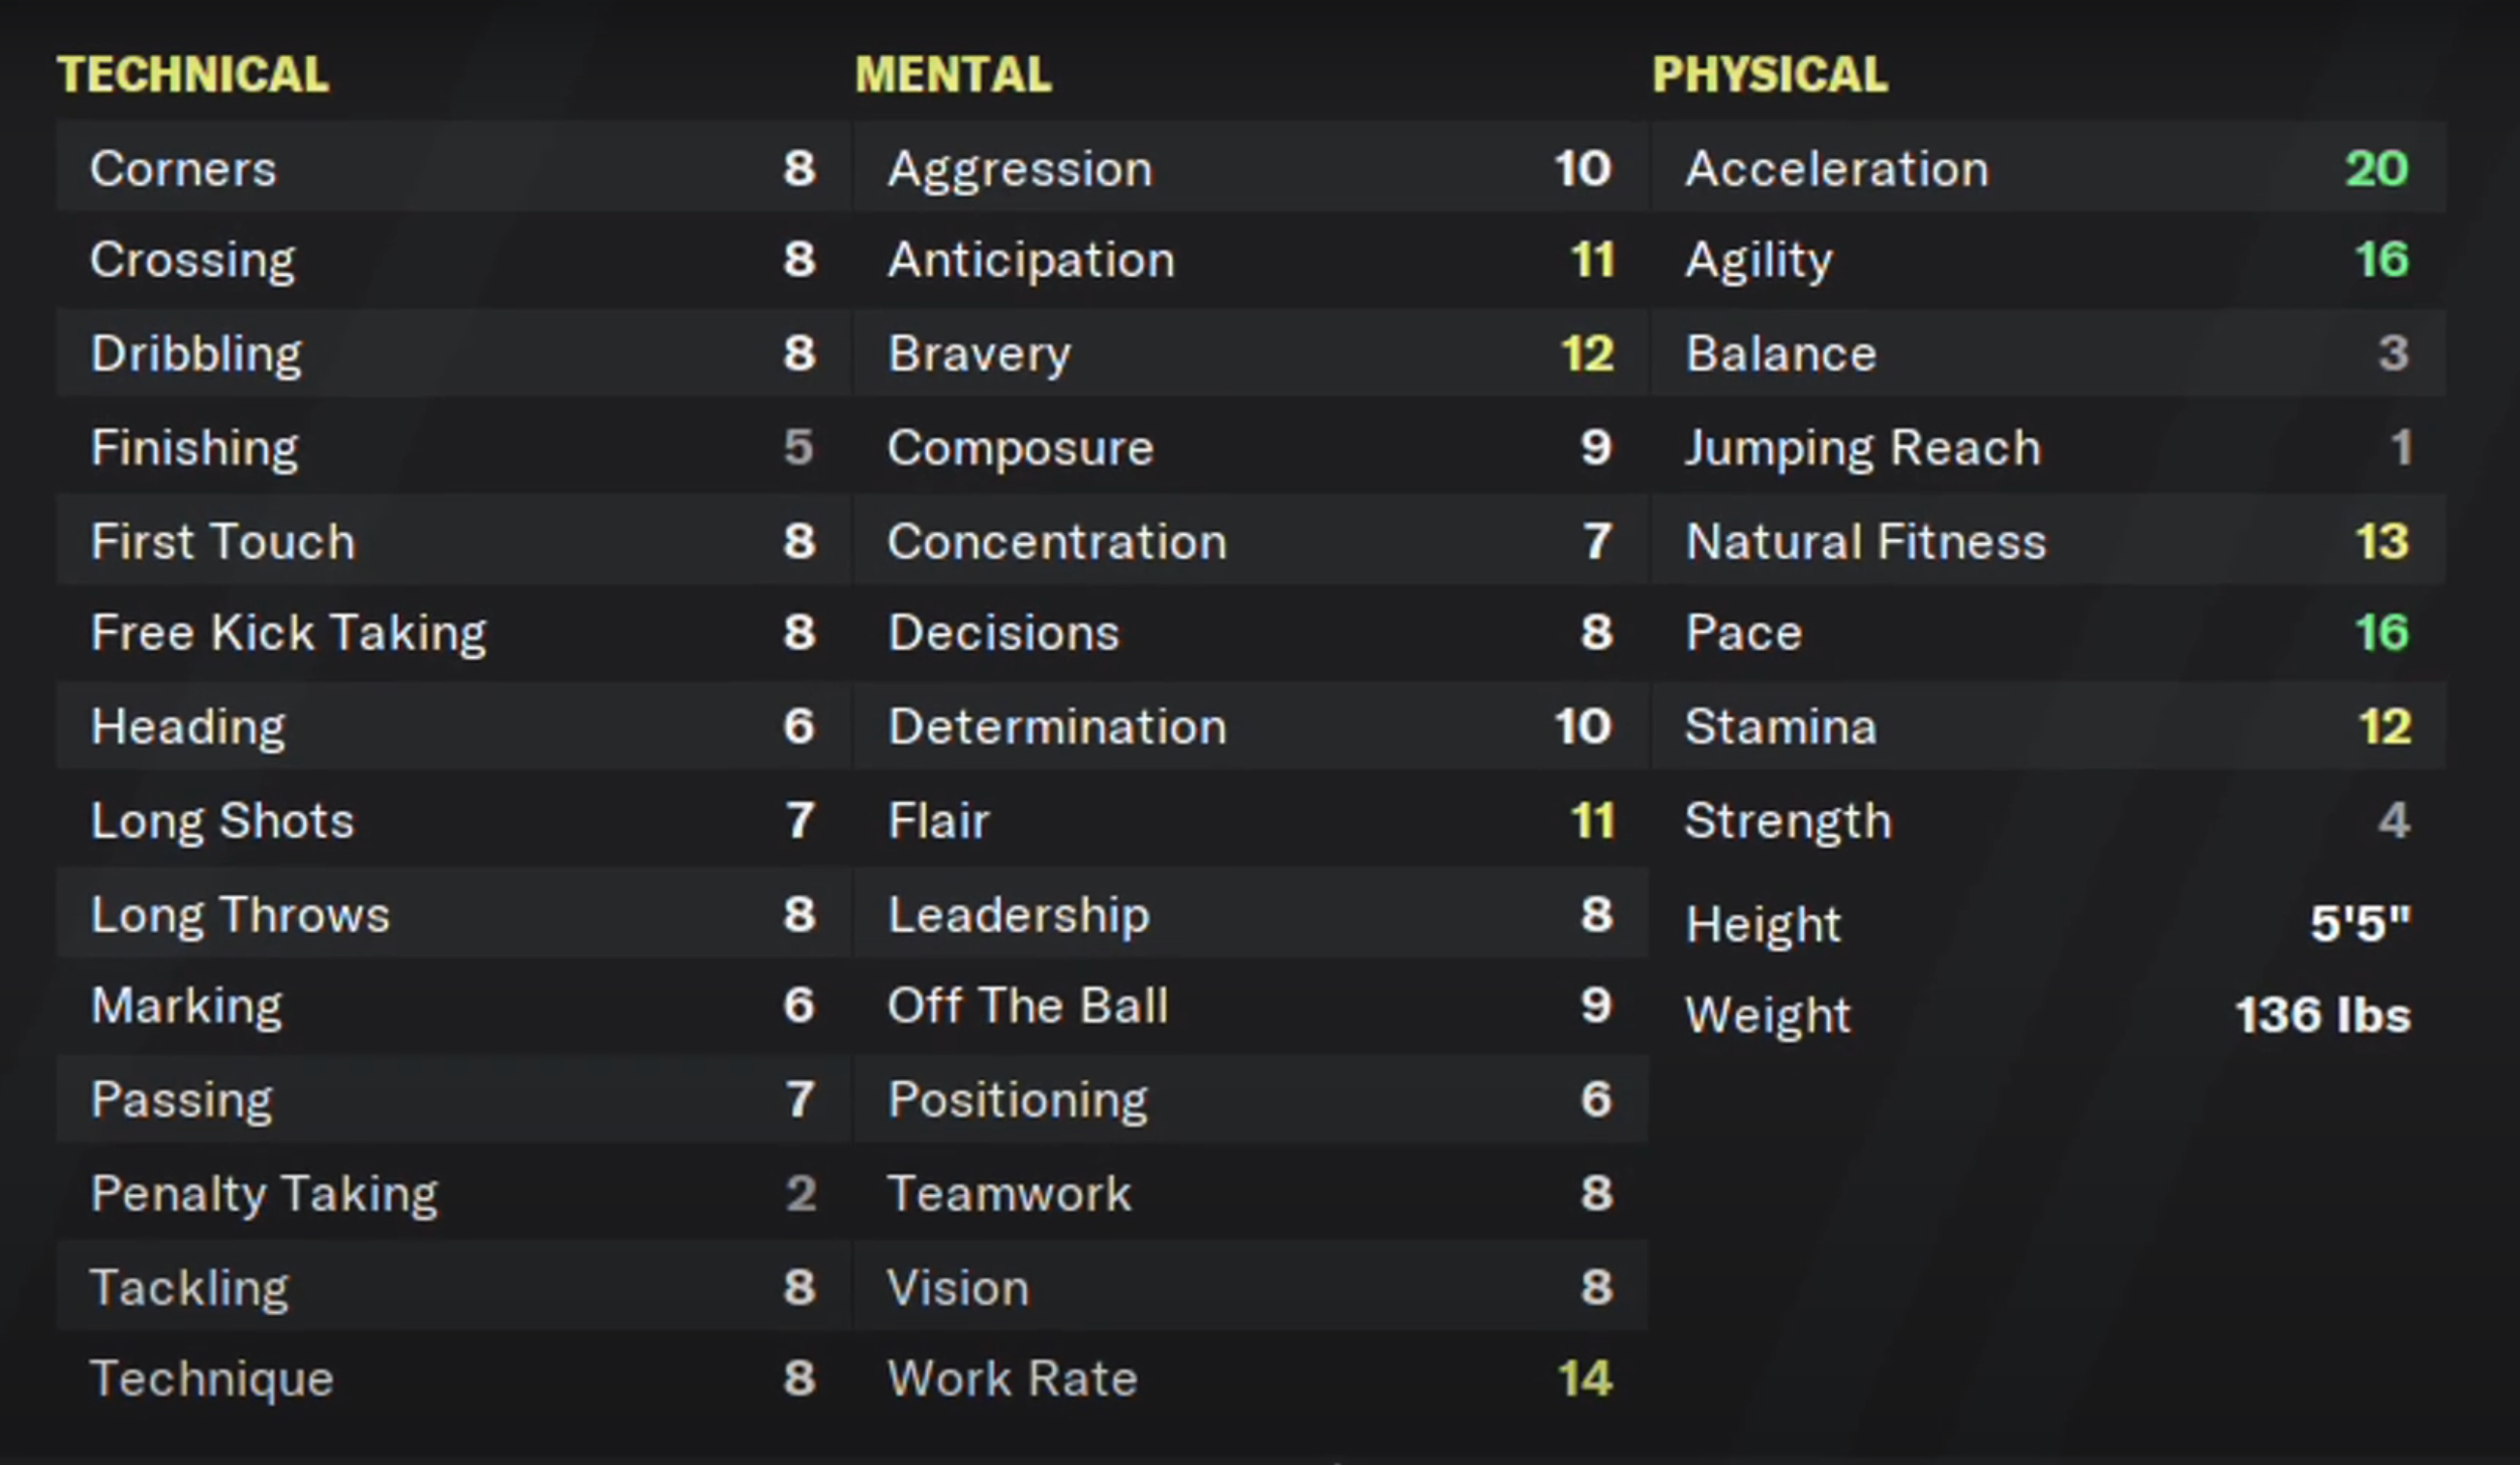Click the Acceleration attribute row
This screenshot has height=1465, width=2520.
(2048, 167)
